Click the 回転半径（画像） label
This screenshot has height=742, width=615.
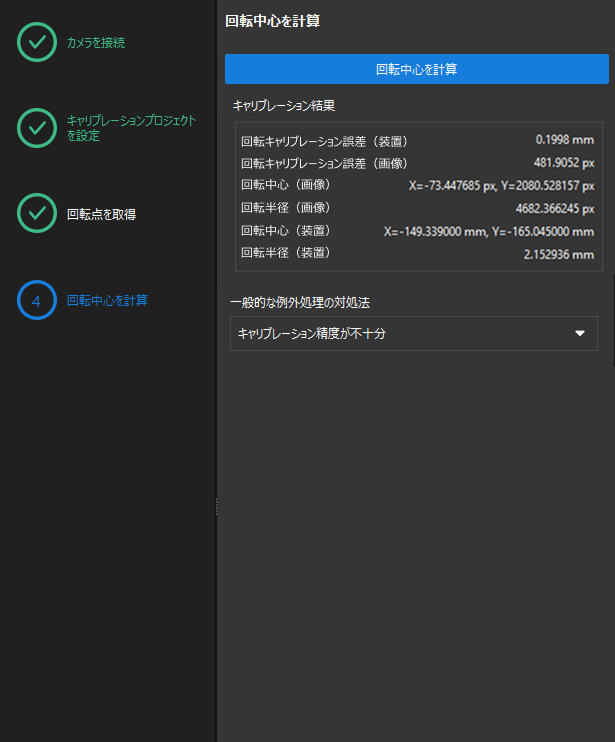click(286, 207)
